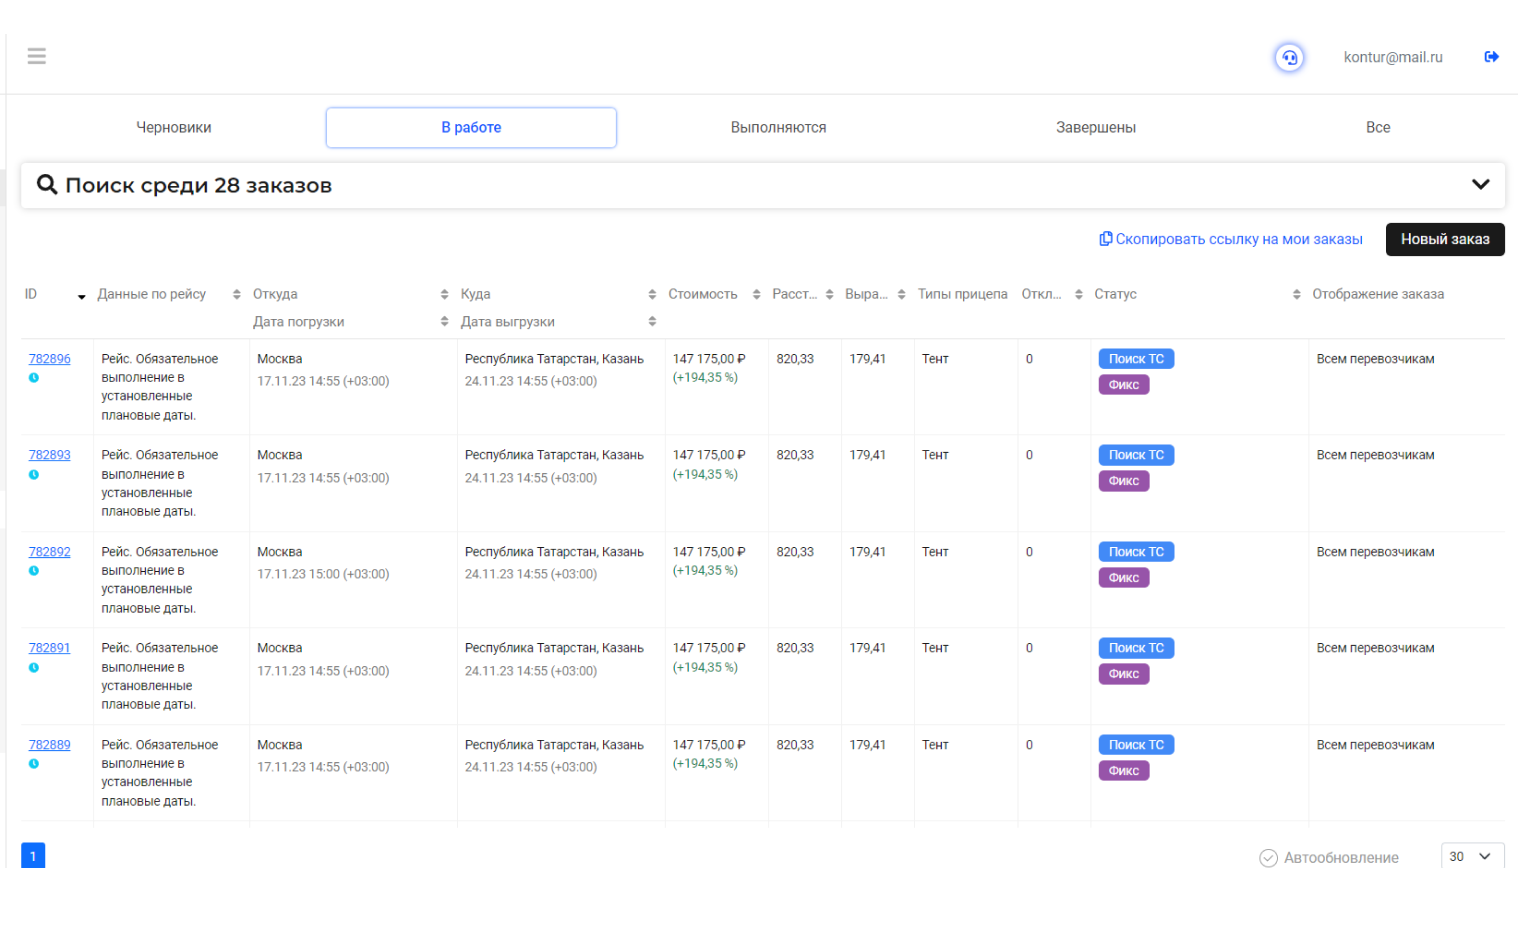Click Новый заказ button
Screen dimensions: 1518x929
tap(1445, 239)
